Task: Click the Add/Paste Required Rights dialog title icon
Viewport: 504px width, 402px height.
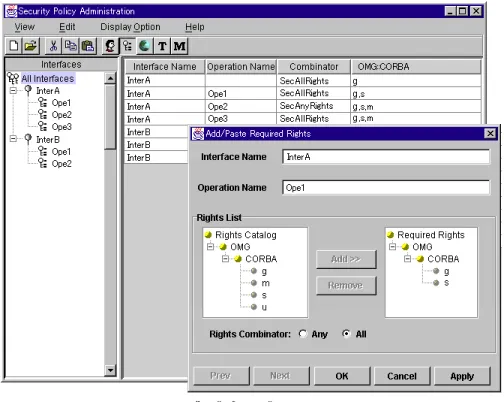Action: pyautogui.click(x=198, y=134)
